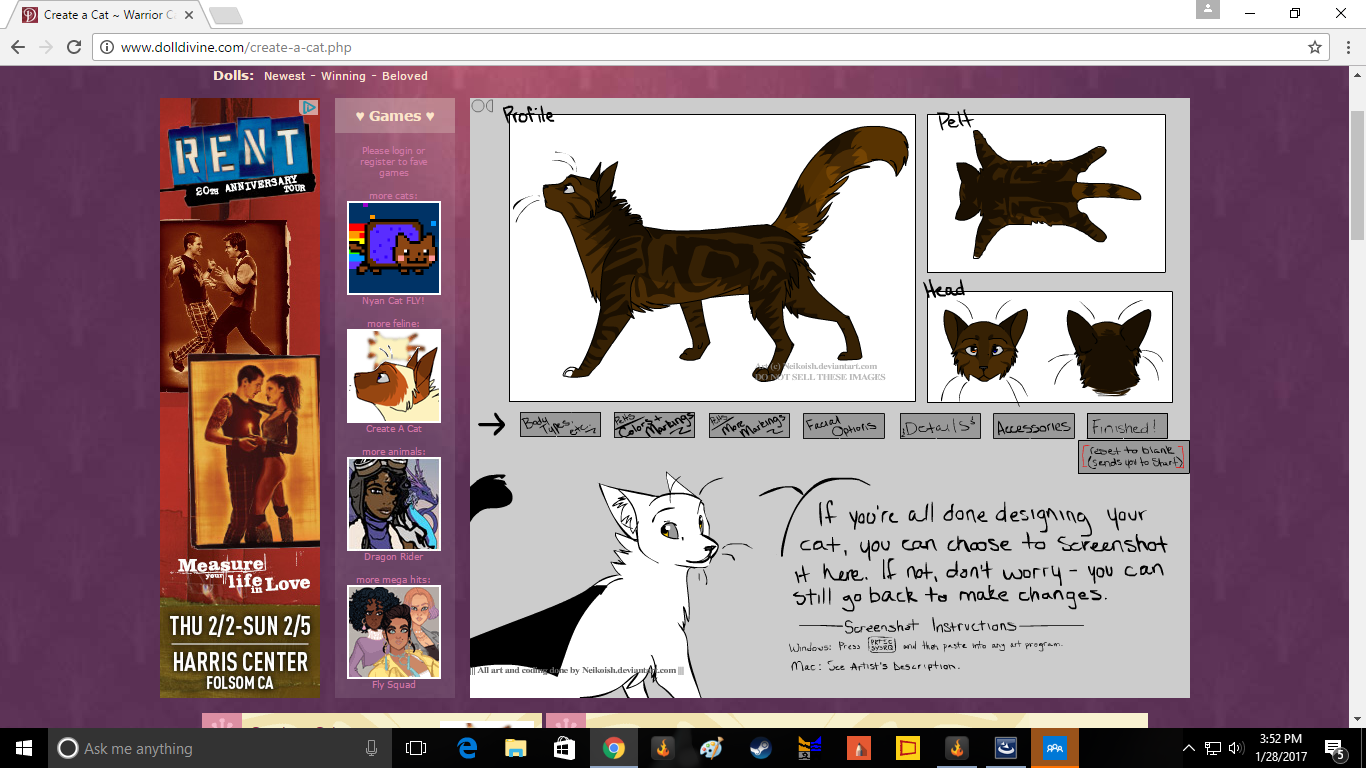Click the Fly Squad game link
The height and width of the screenshot is (768, 1366).
[394, 685]
